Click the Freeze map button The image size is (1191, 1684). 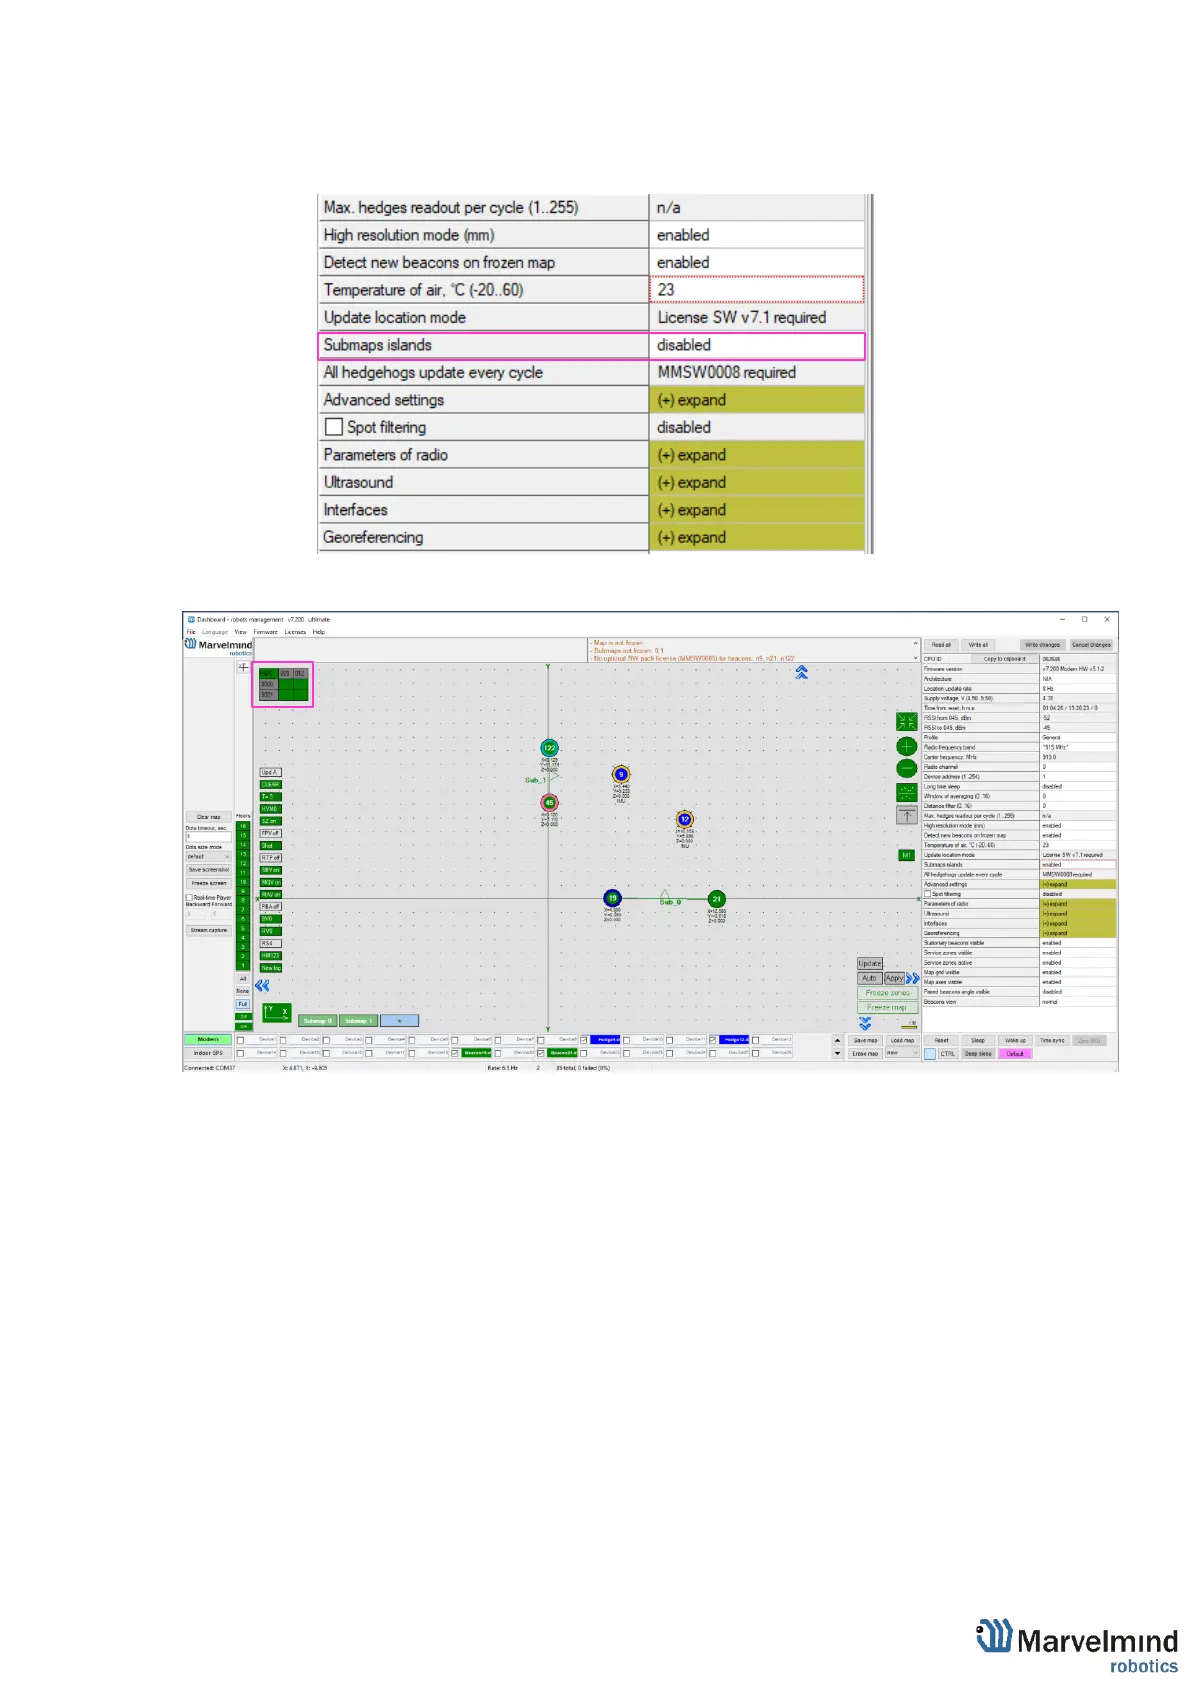tap(887, 1007)
